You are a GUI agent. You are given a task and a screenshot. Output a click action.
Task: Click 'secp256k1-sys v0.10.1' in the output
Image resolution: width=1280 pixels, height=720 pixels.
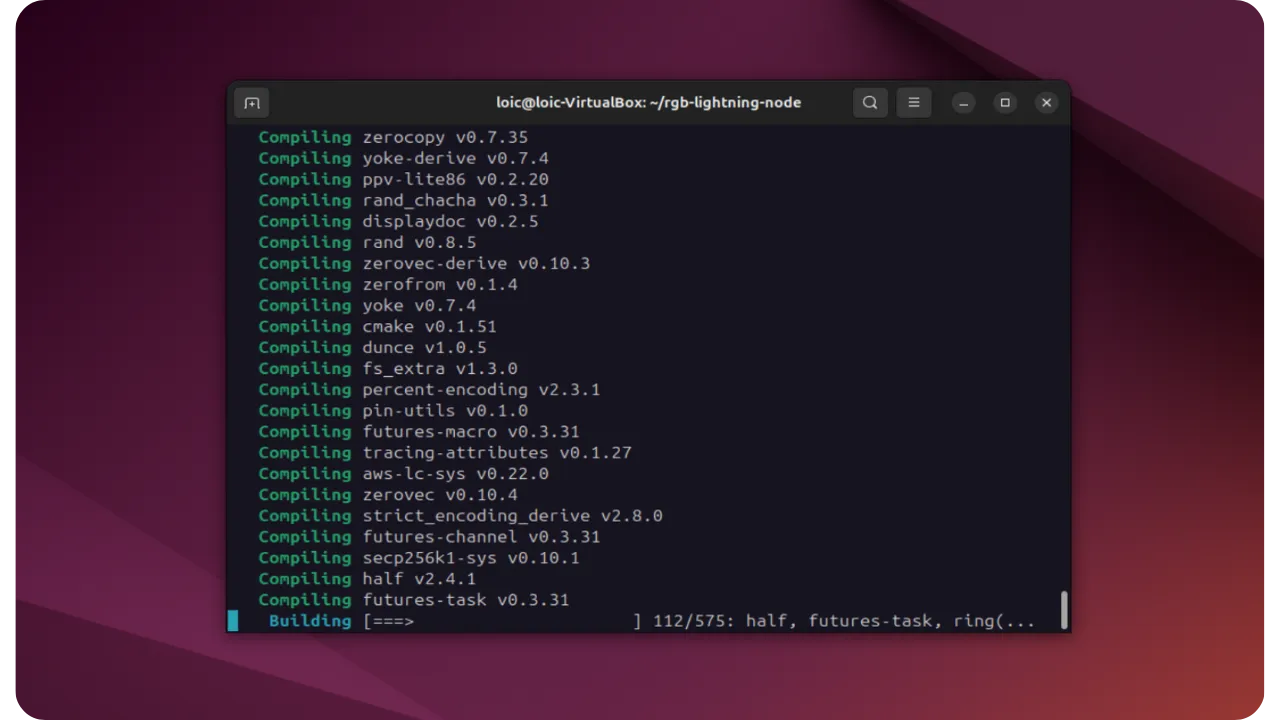(x=470, y=558)
